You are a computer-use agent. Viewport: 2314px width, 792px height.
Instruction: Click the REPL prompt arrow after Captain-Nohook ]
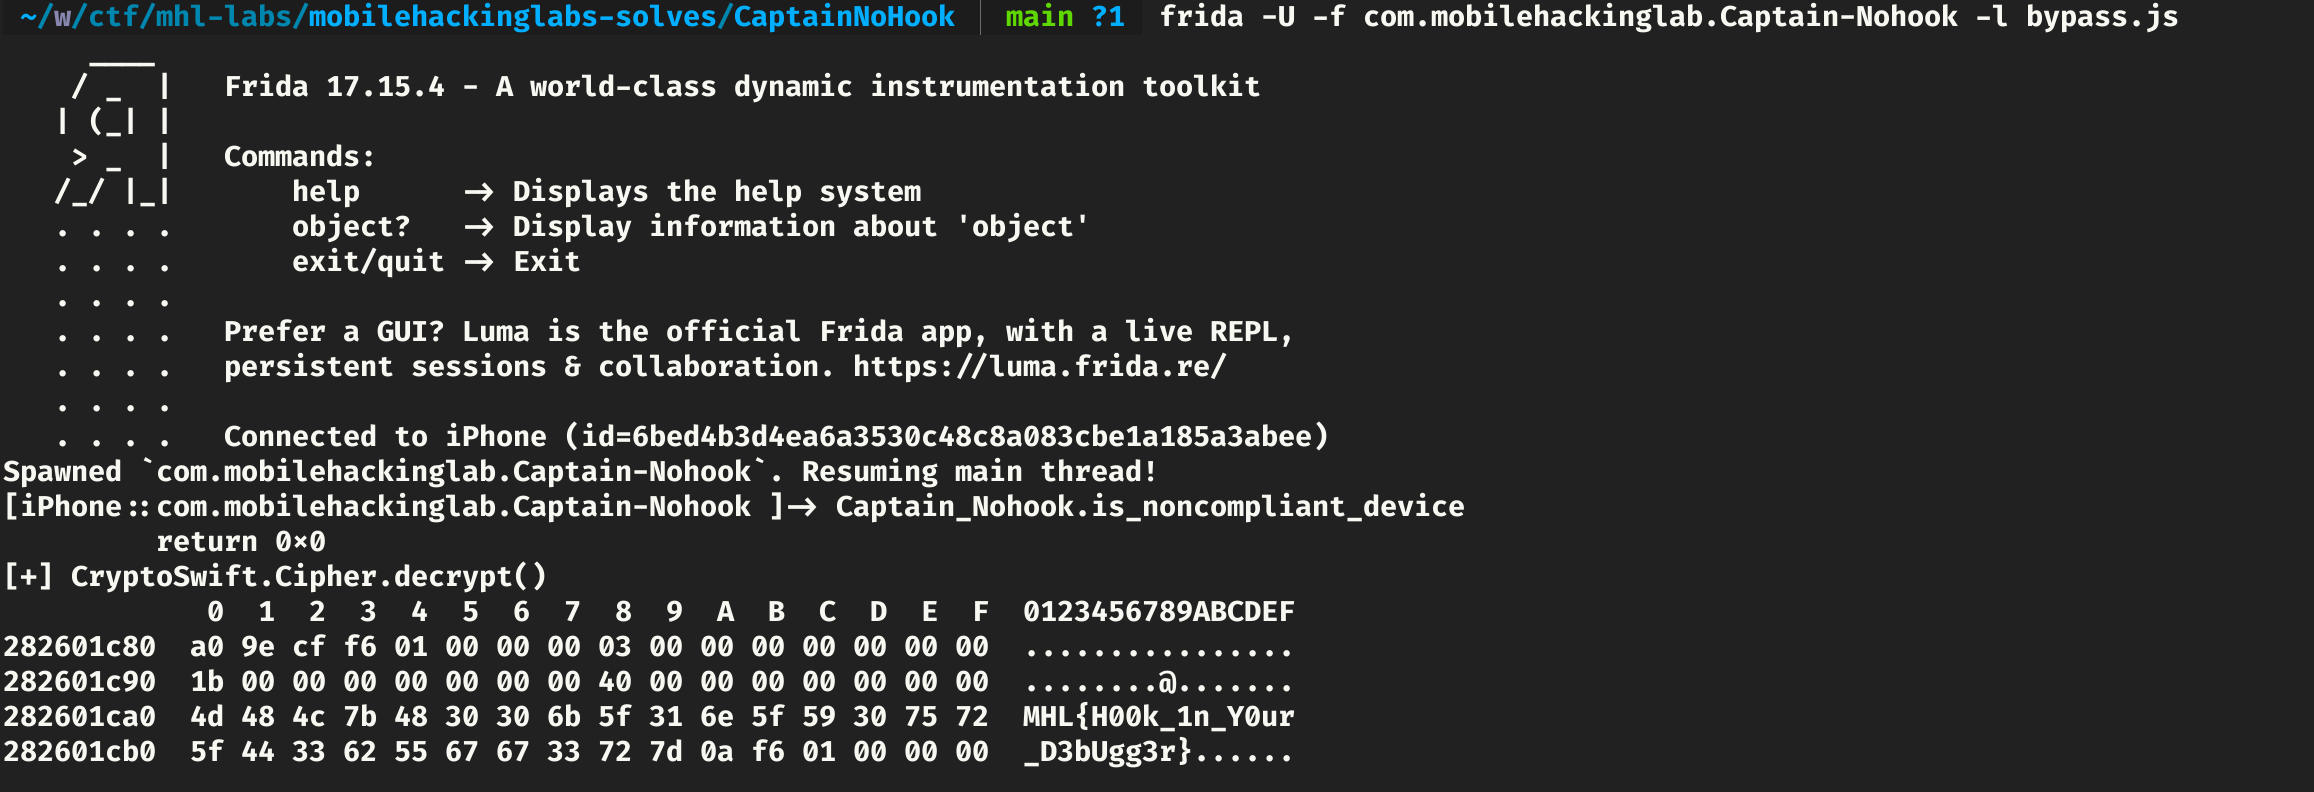(801, 507)
